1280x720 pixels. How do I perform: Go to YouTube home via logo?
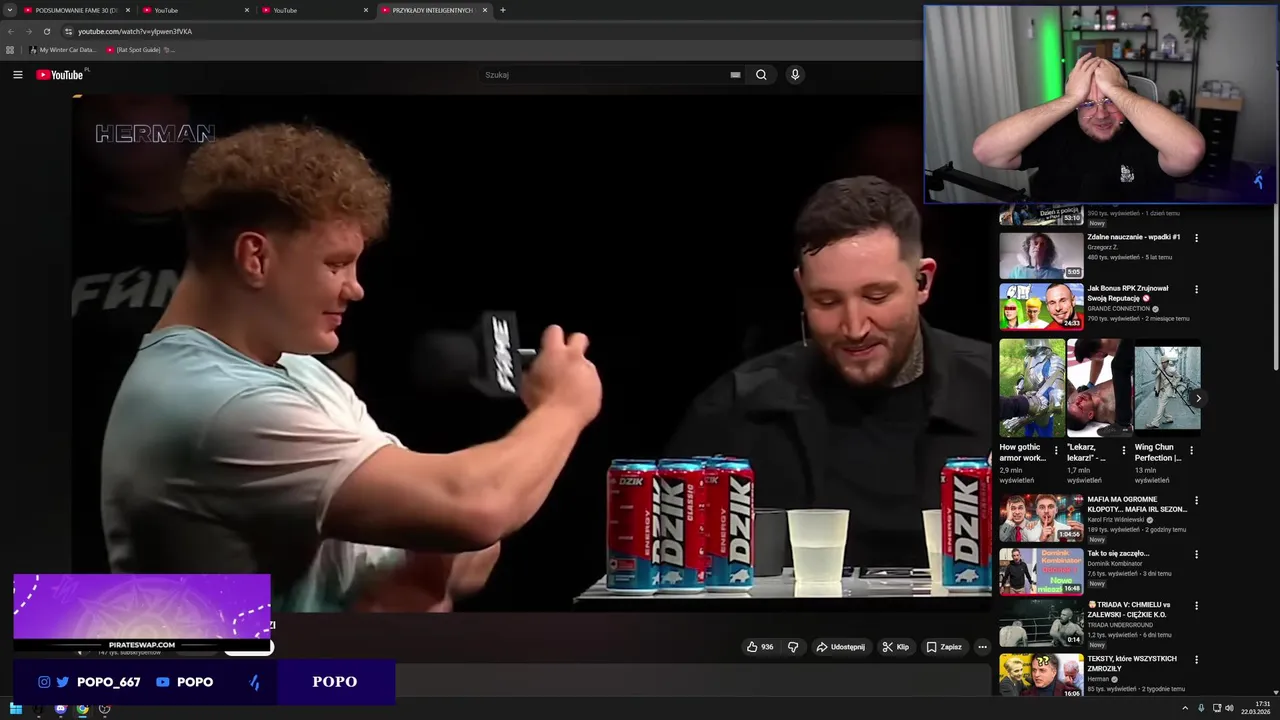coord(60,75)
